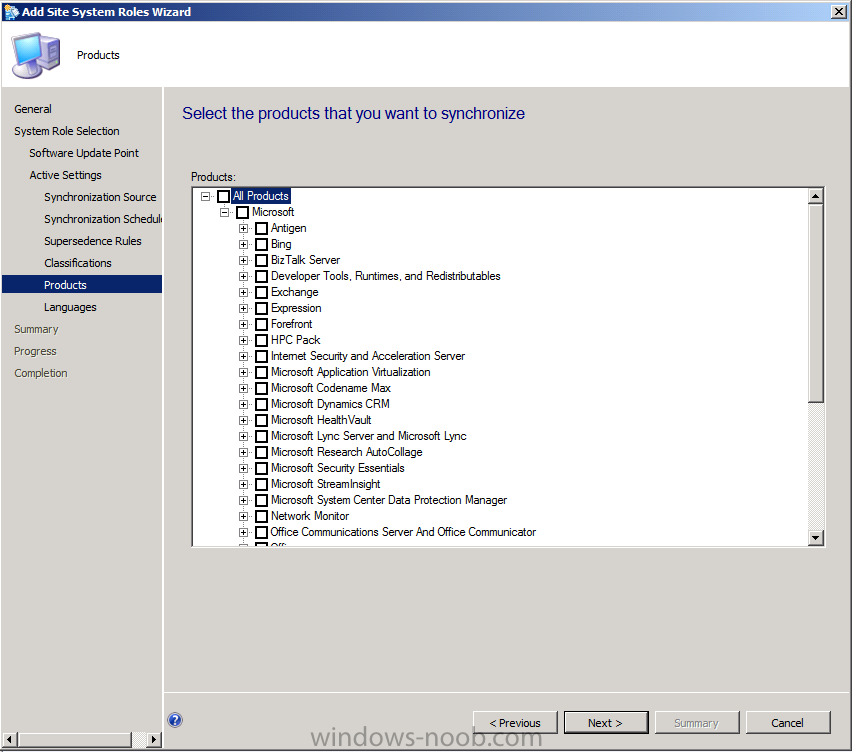Click the Previous button
Screen dimensions: 852x752
515,723
